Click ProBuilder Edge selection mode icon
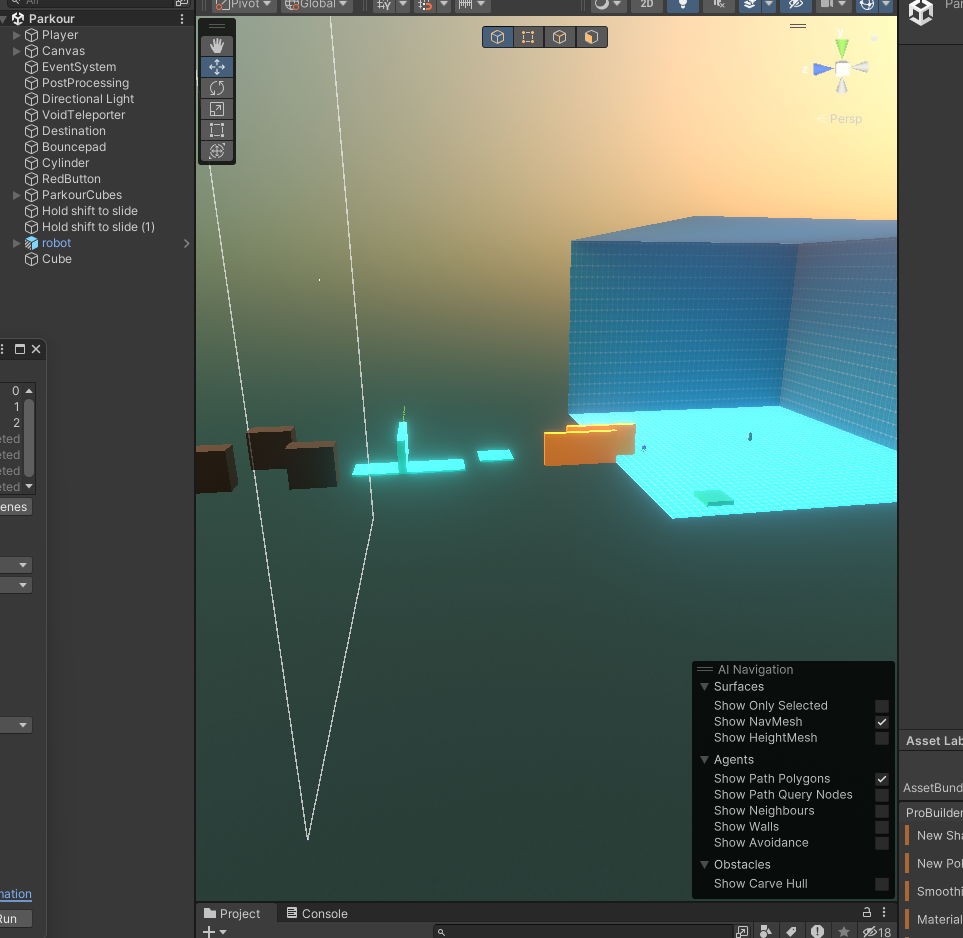 pyautogui.click(x=559, y=37)
